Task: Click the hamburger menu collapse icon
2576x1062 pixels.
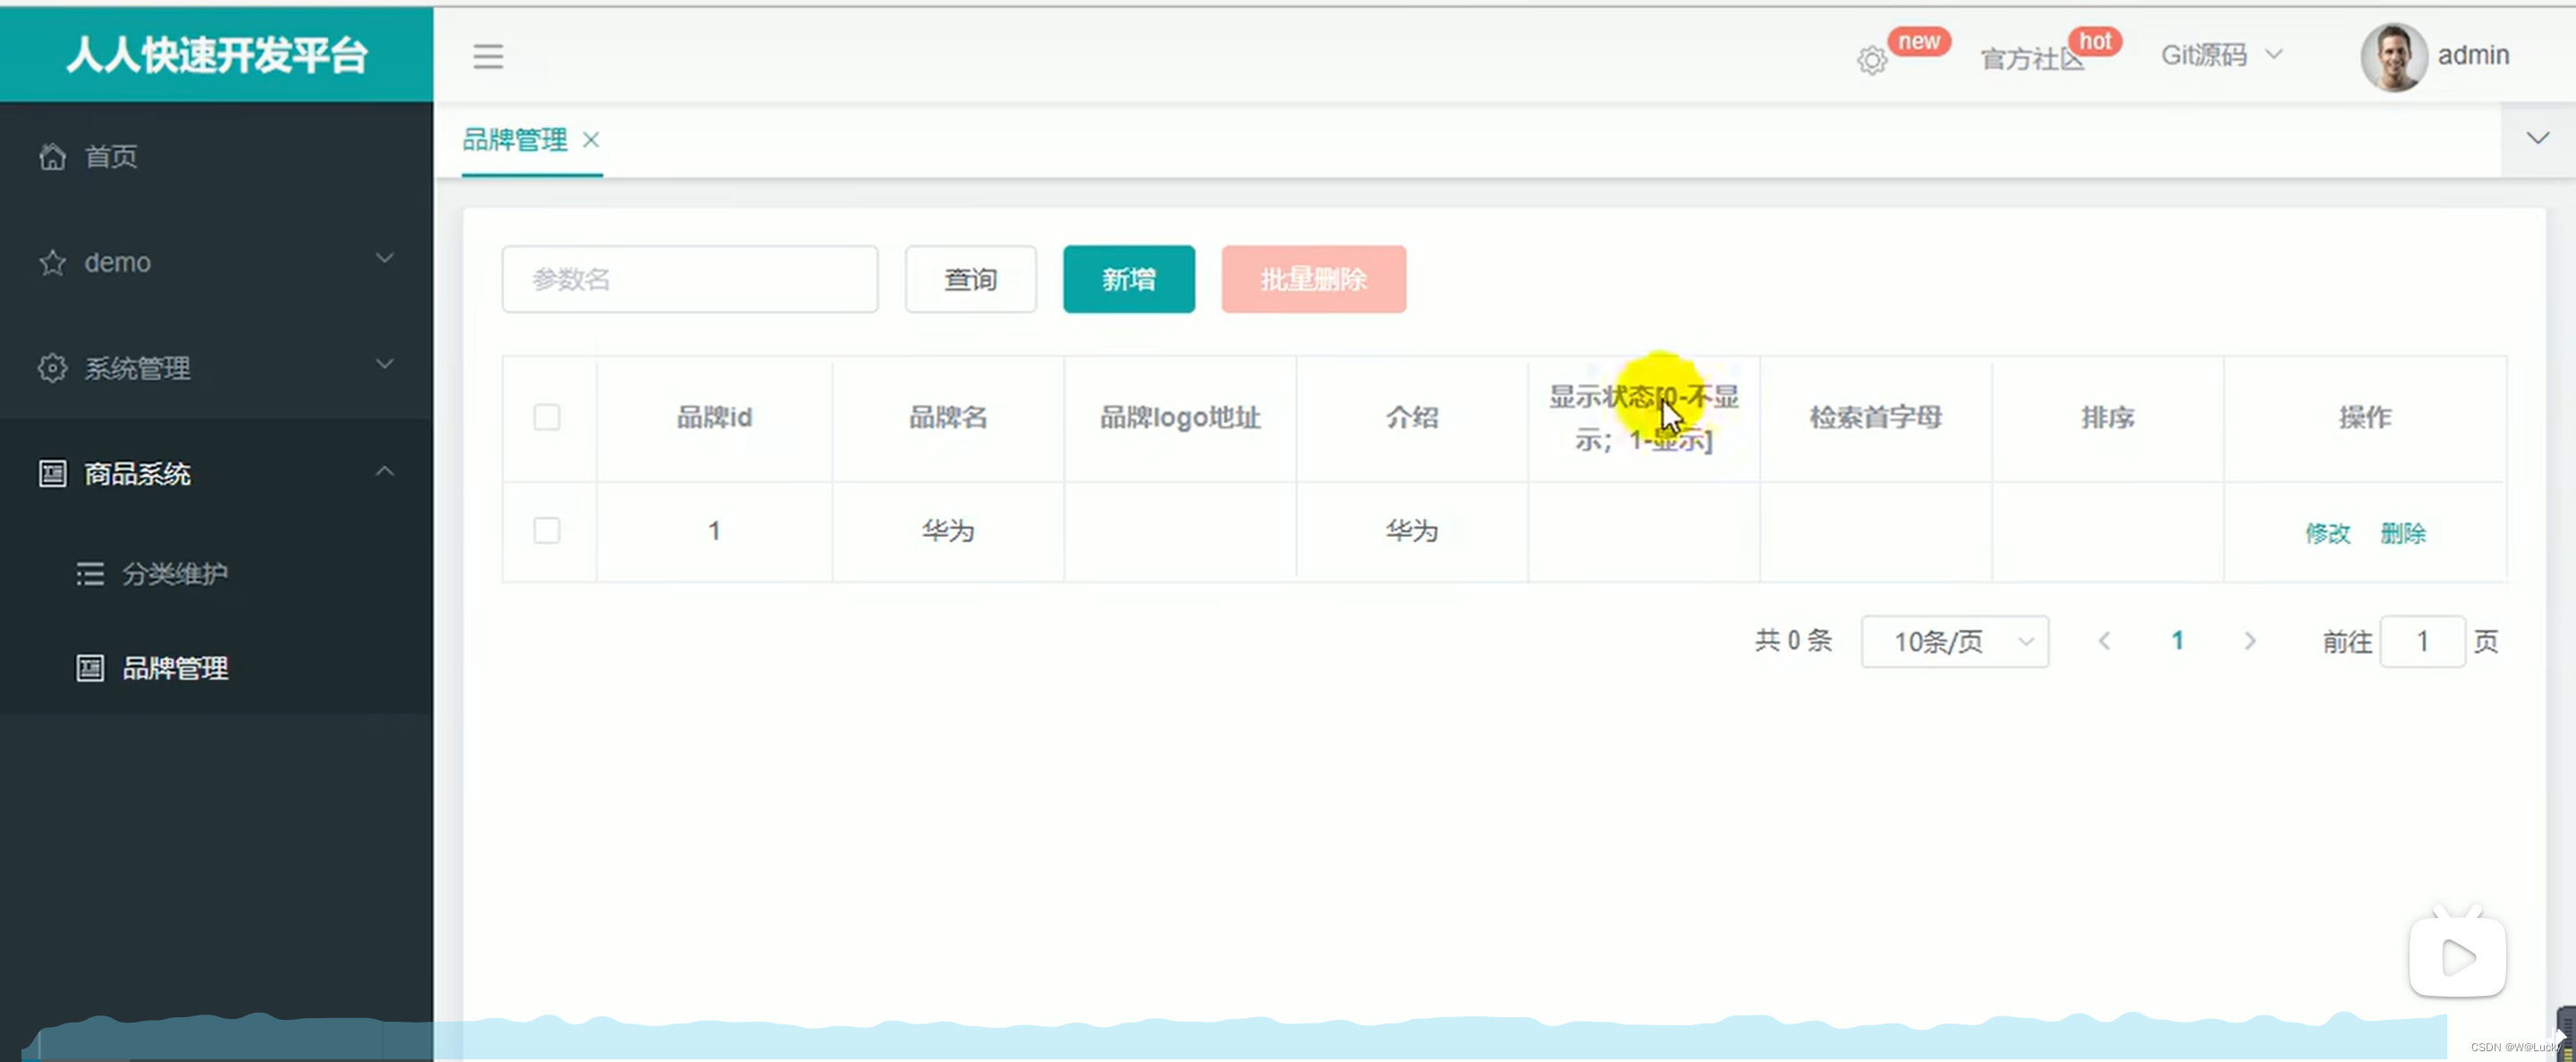Action: [x=488, y=56]
